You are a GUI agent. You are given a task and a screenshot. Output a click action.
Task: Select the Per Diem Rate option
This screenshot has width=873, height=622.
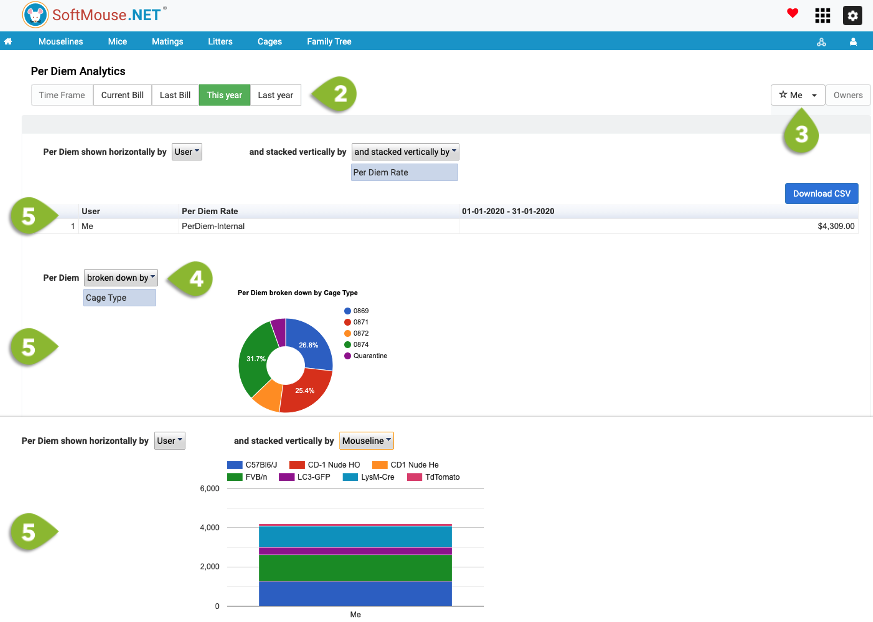click(404, 173)
